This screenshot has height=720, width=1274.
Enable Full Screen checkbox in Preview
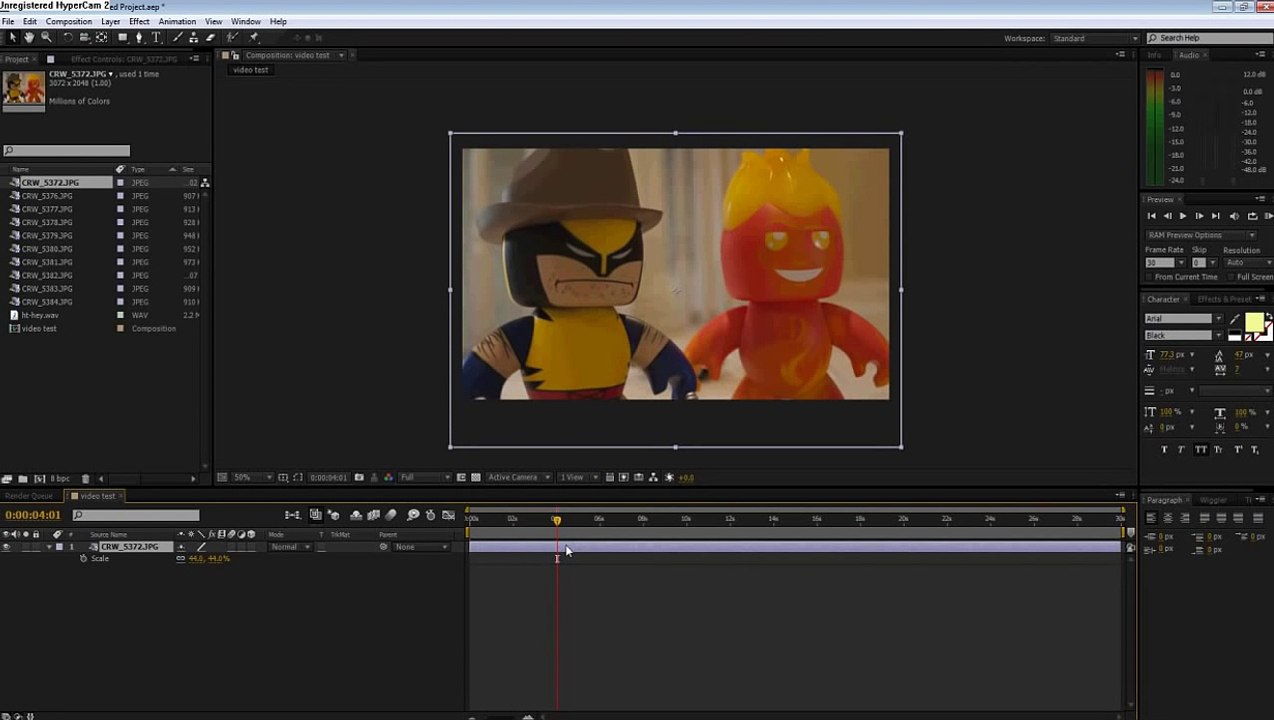click(1231, 277)
